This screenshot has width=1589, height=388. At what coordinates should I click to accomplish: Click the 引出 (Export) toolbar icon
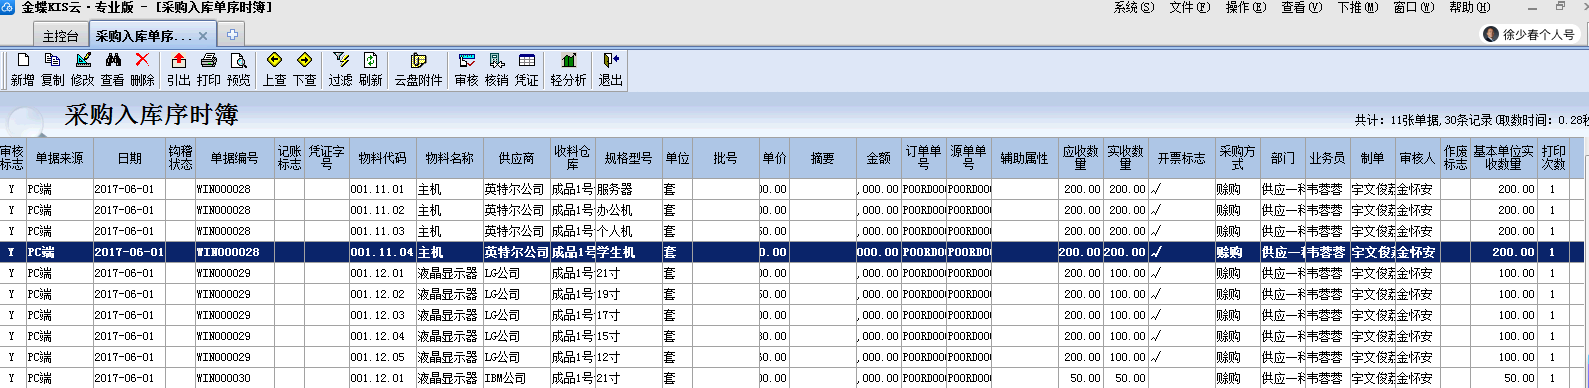tap(178, 70)
